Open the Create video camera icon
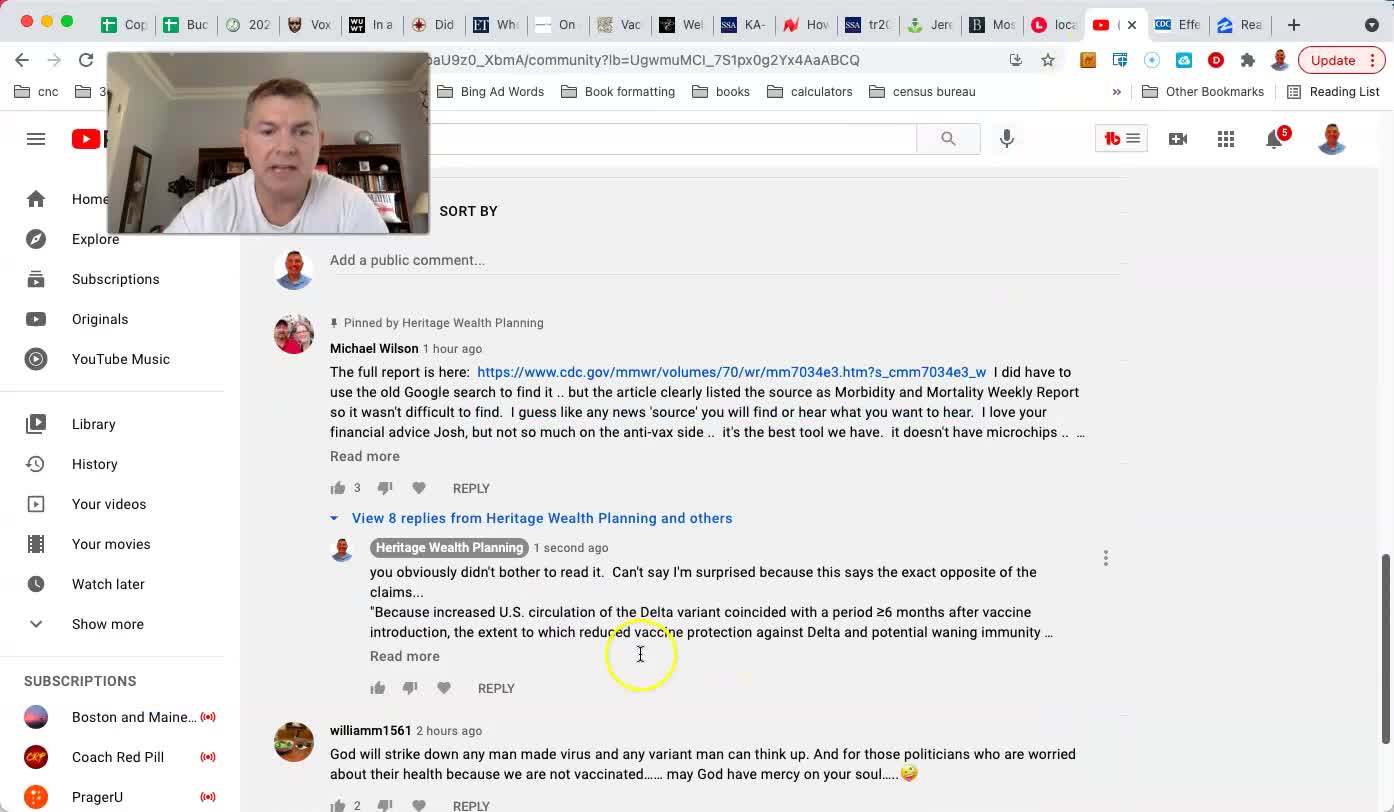 pyautogui.click(x=1178, y=139)
